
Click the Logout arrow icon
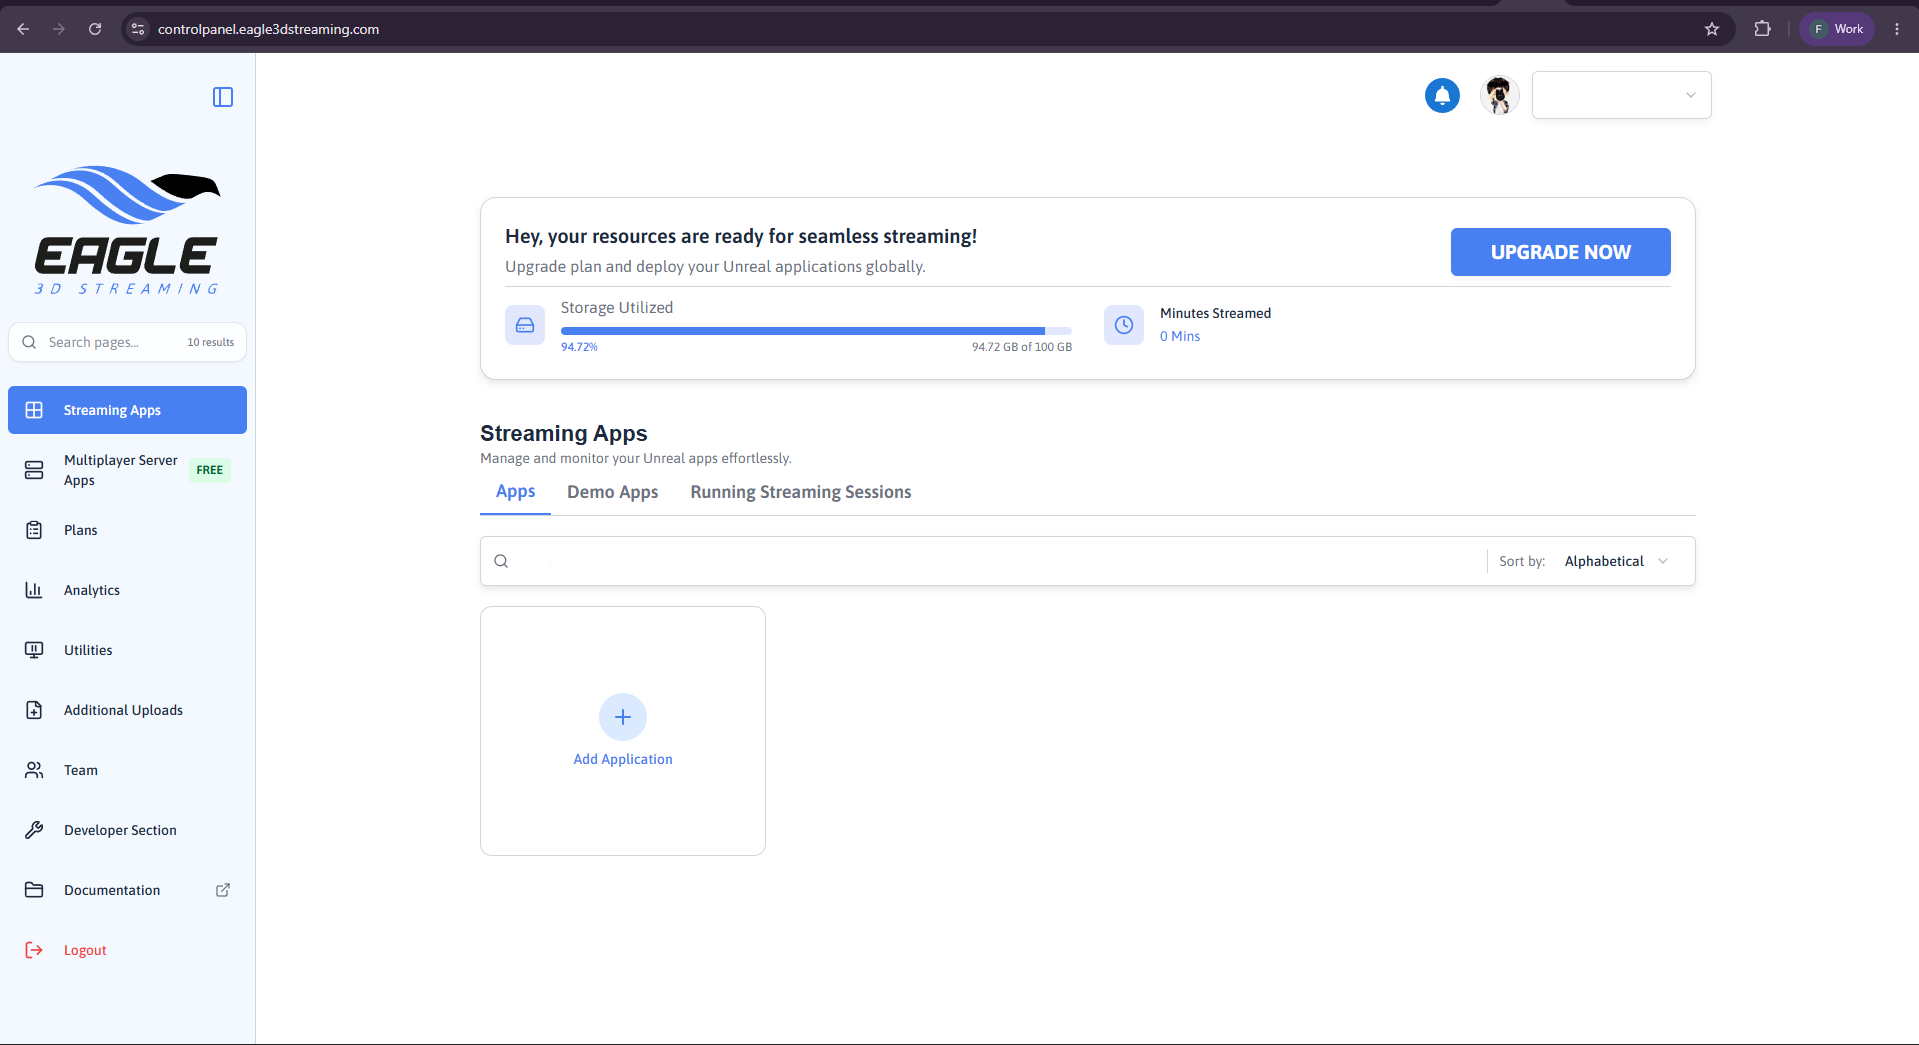pyautogui.click(x=34, y=950)
